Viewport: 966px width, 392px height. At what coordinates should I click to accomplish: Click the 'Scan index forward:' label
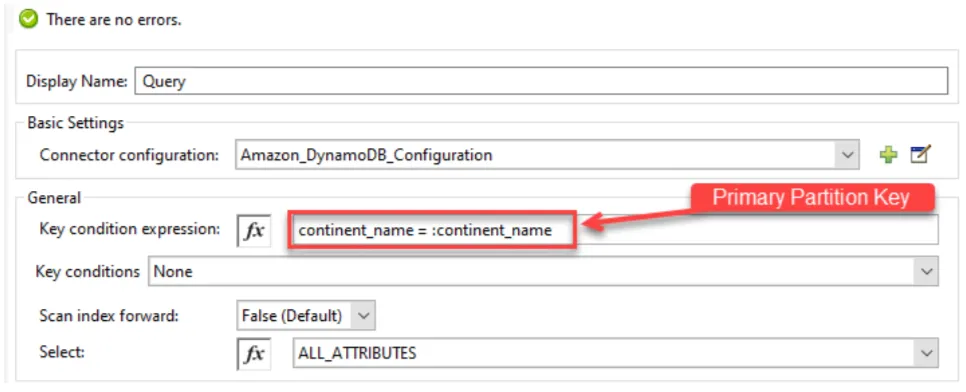point(109,316)
